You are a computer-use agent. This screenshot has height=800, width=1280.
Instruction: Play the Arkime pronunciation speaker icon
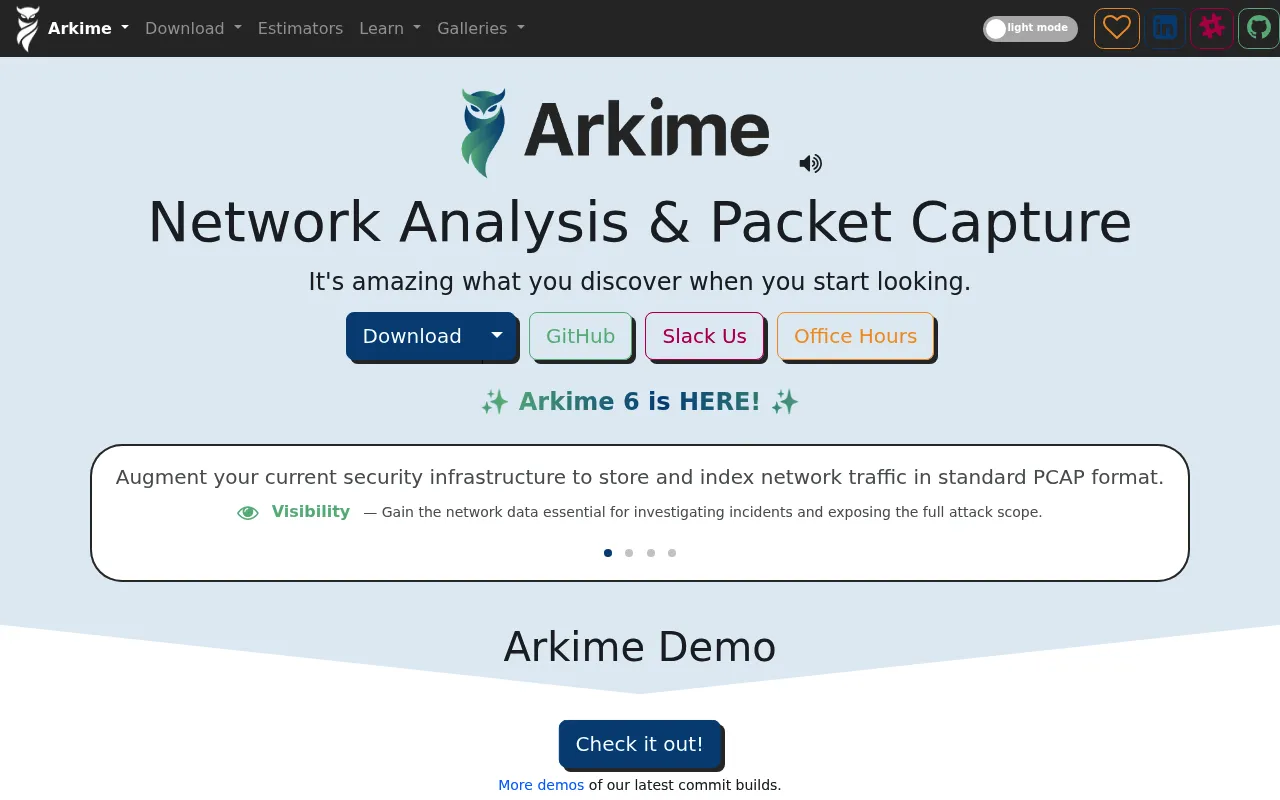coord(810,163)
